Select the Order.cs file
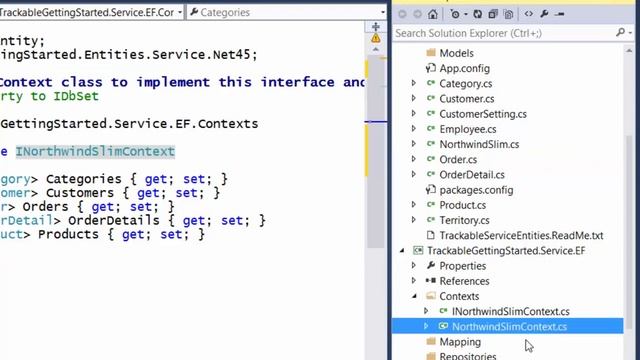The height and width of the screenshot is (360, 640). point(458,160)
